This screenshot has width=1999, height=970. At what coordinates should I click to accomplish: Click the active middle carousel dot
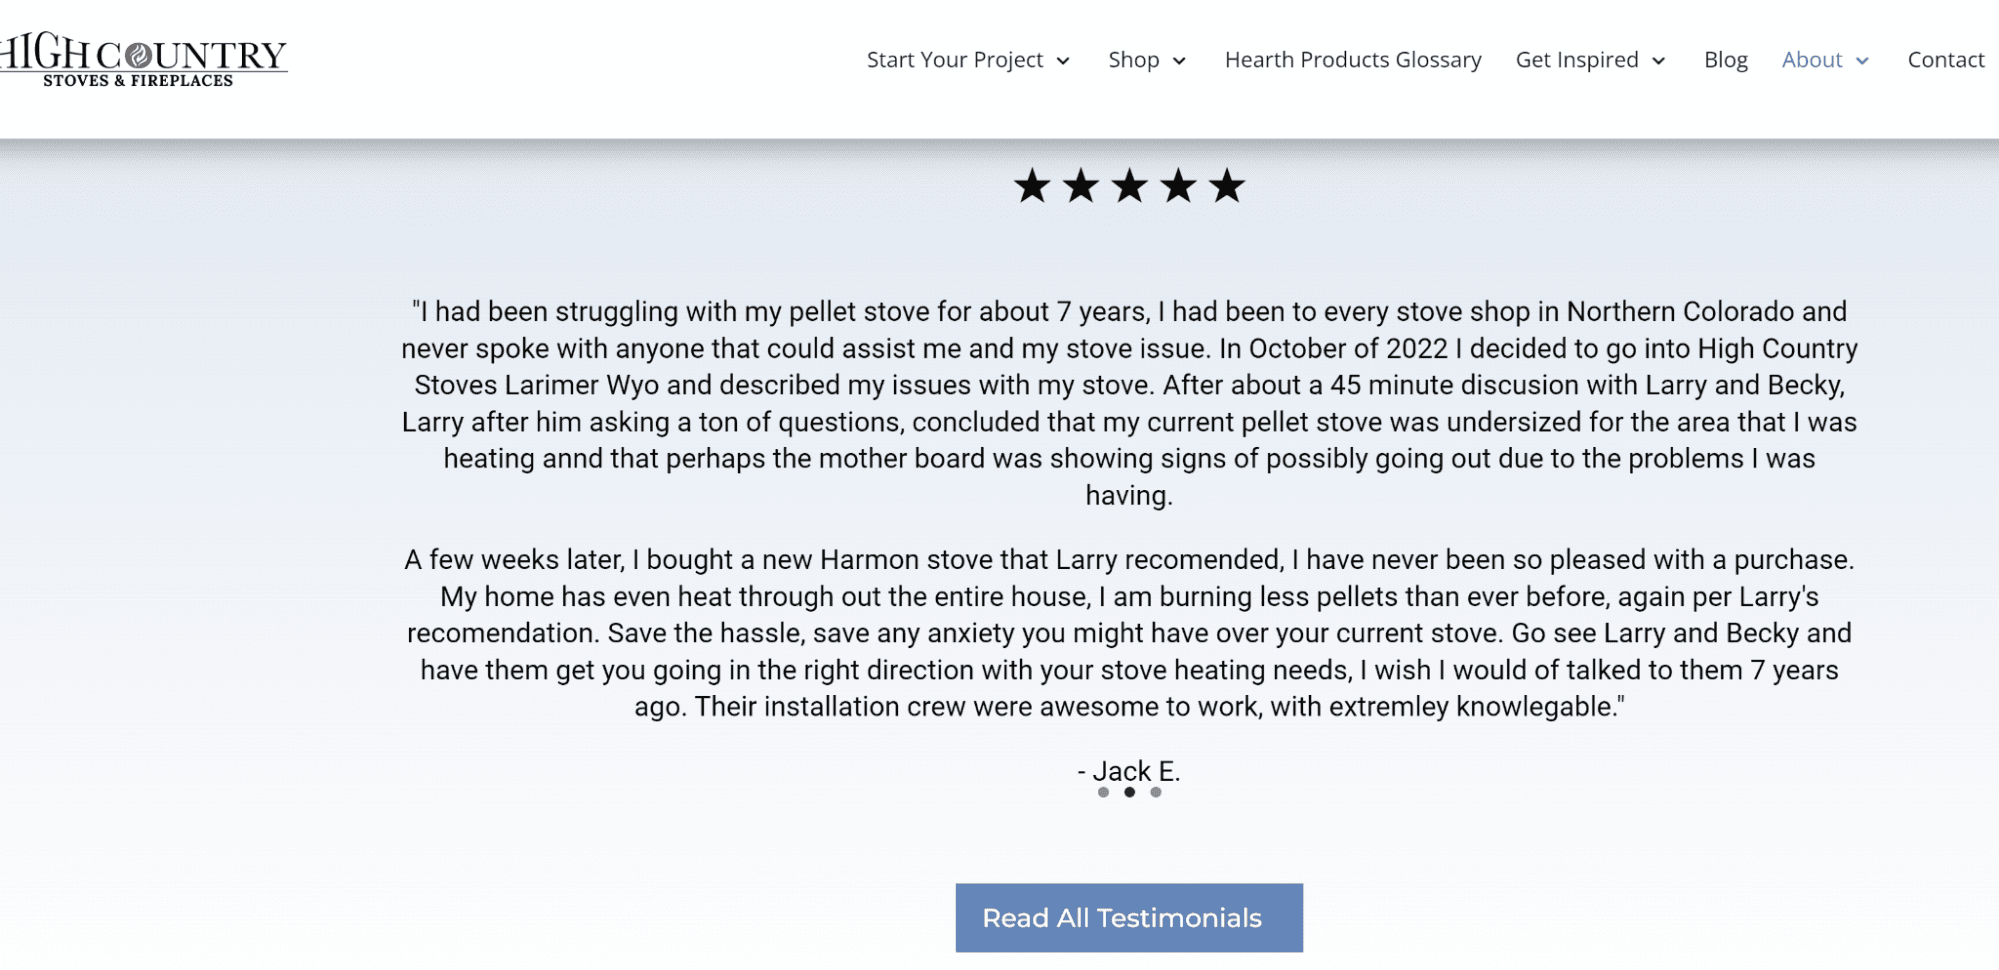point(1130,794)
